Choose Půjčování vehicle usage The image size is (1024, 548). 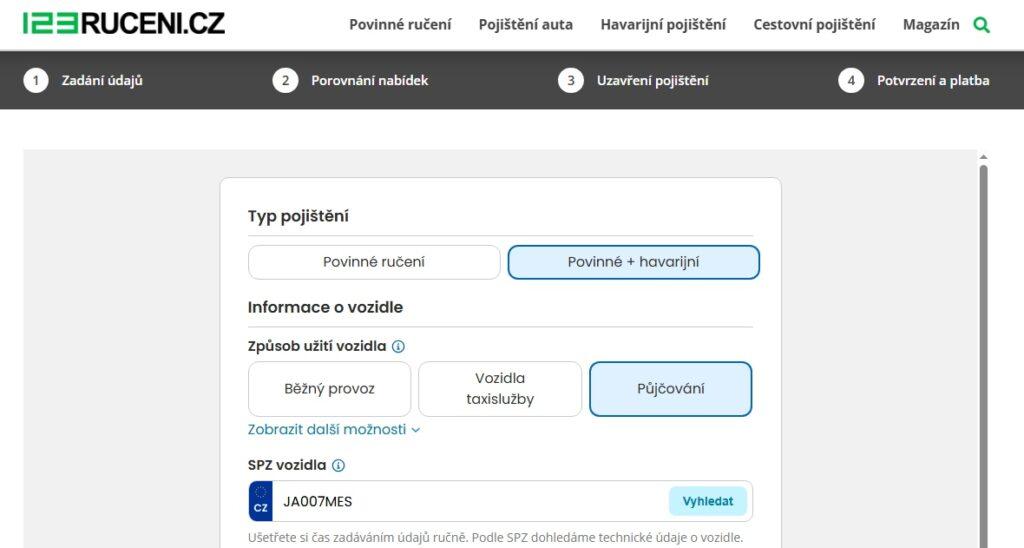pyautogui.click(x=671, y=389)
